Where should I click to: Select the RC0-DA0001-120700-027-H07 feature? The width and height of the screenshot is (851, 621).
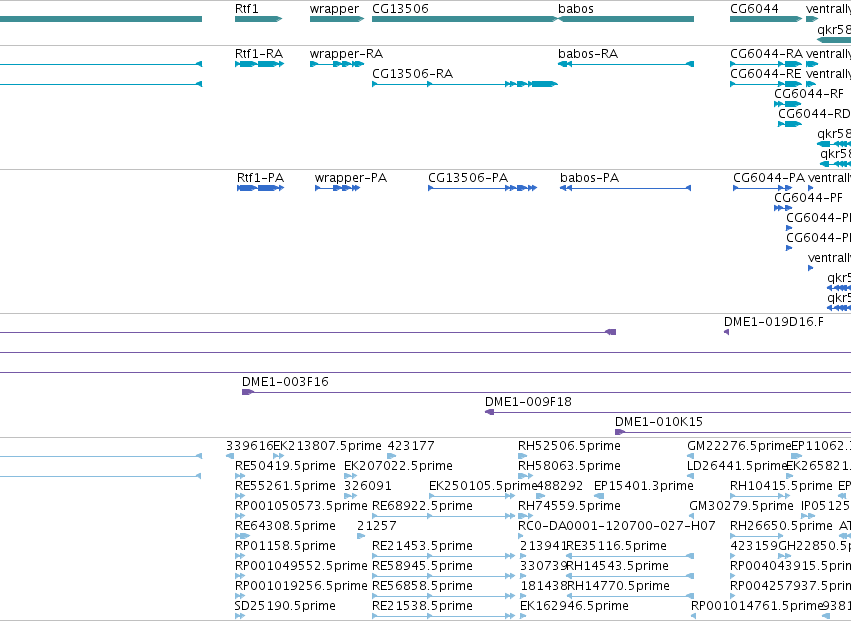[x=521, y=537]
